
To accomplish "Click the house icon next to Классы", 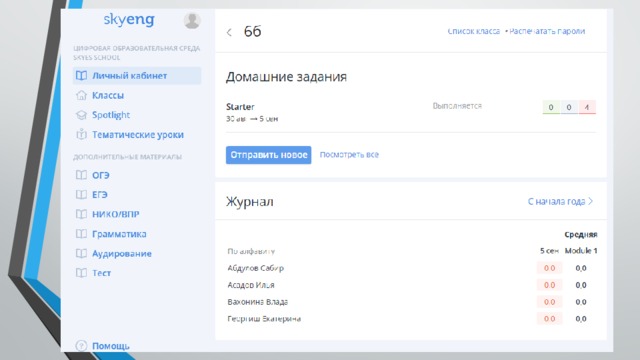I will point(81,95).
